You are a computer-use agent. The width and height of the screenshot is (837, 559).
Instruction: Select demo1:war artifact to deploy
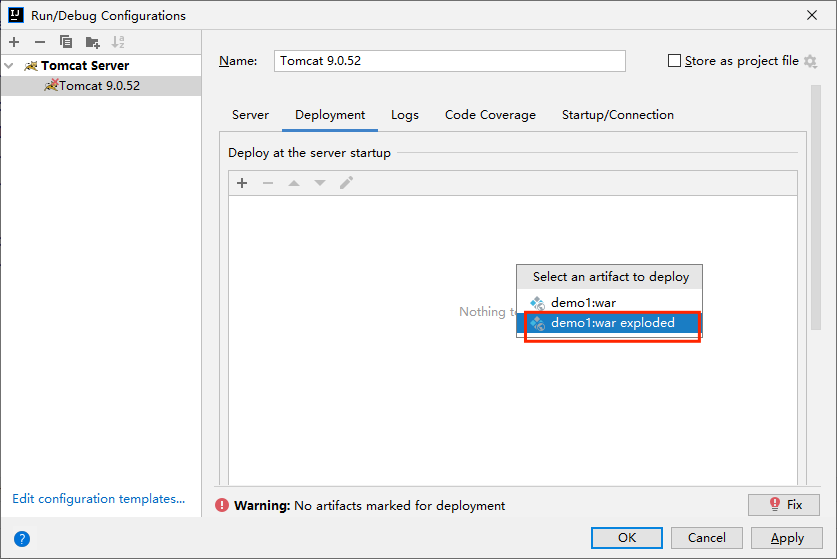(609, 303)
